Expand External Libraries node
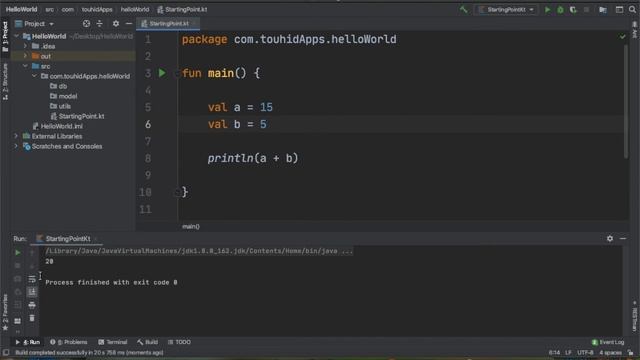 (x=16, y=136)
